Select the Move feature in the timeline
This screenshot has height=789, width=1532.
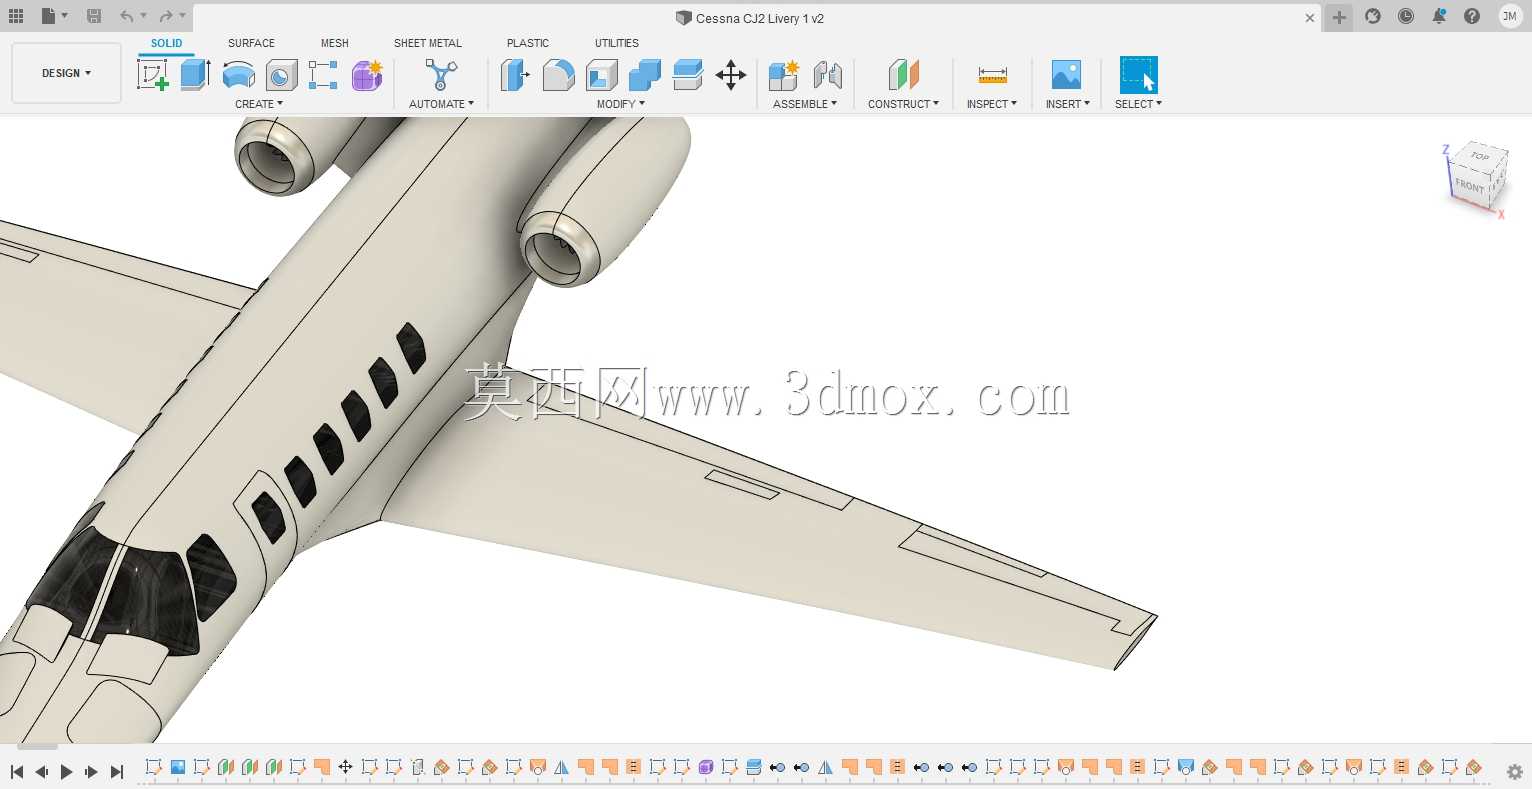click(345, 767)
